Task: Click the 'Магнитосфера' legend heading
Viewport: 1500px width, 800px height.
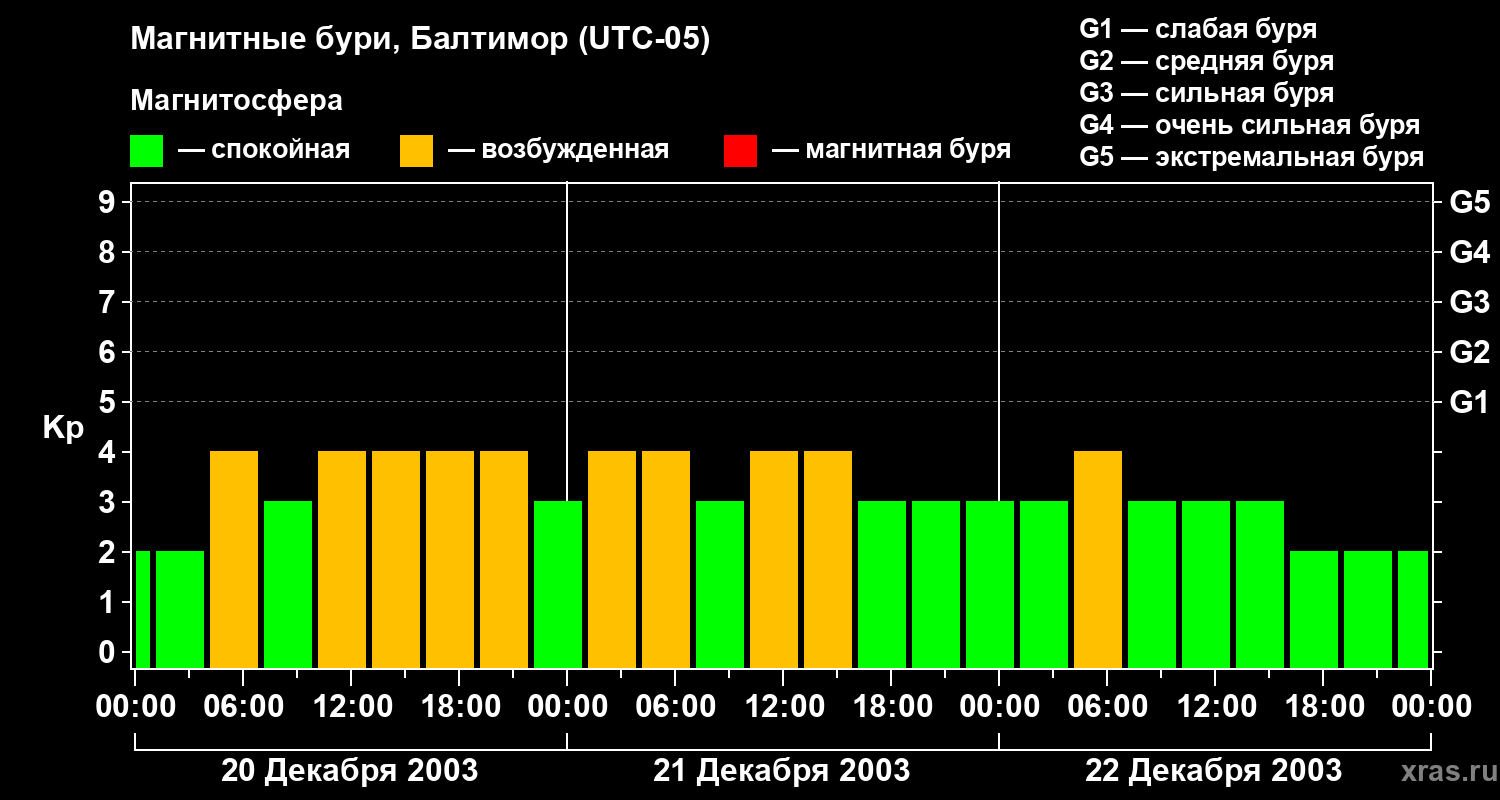Action: click(x=236, y=101)
